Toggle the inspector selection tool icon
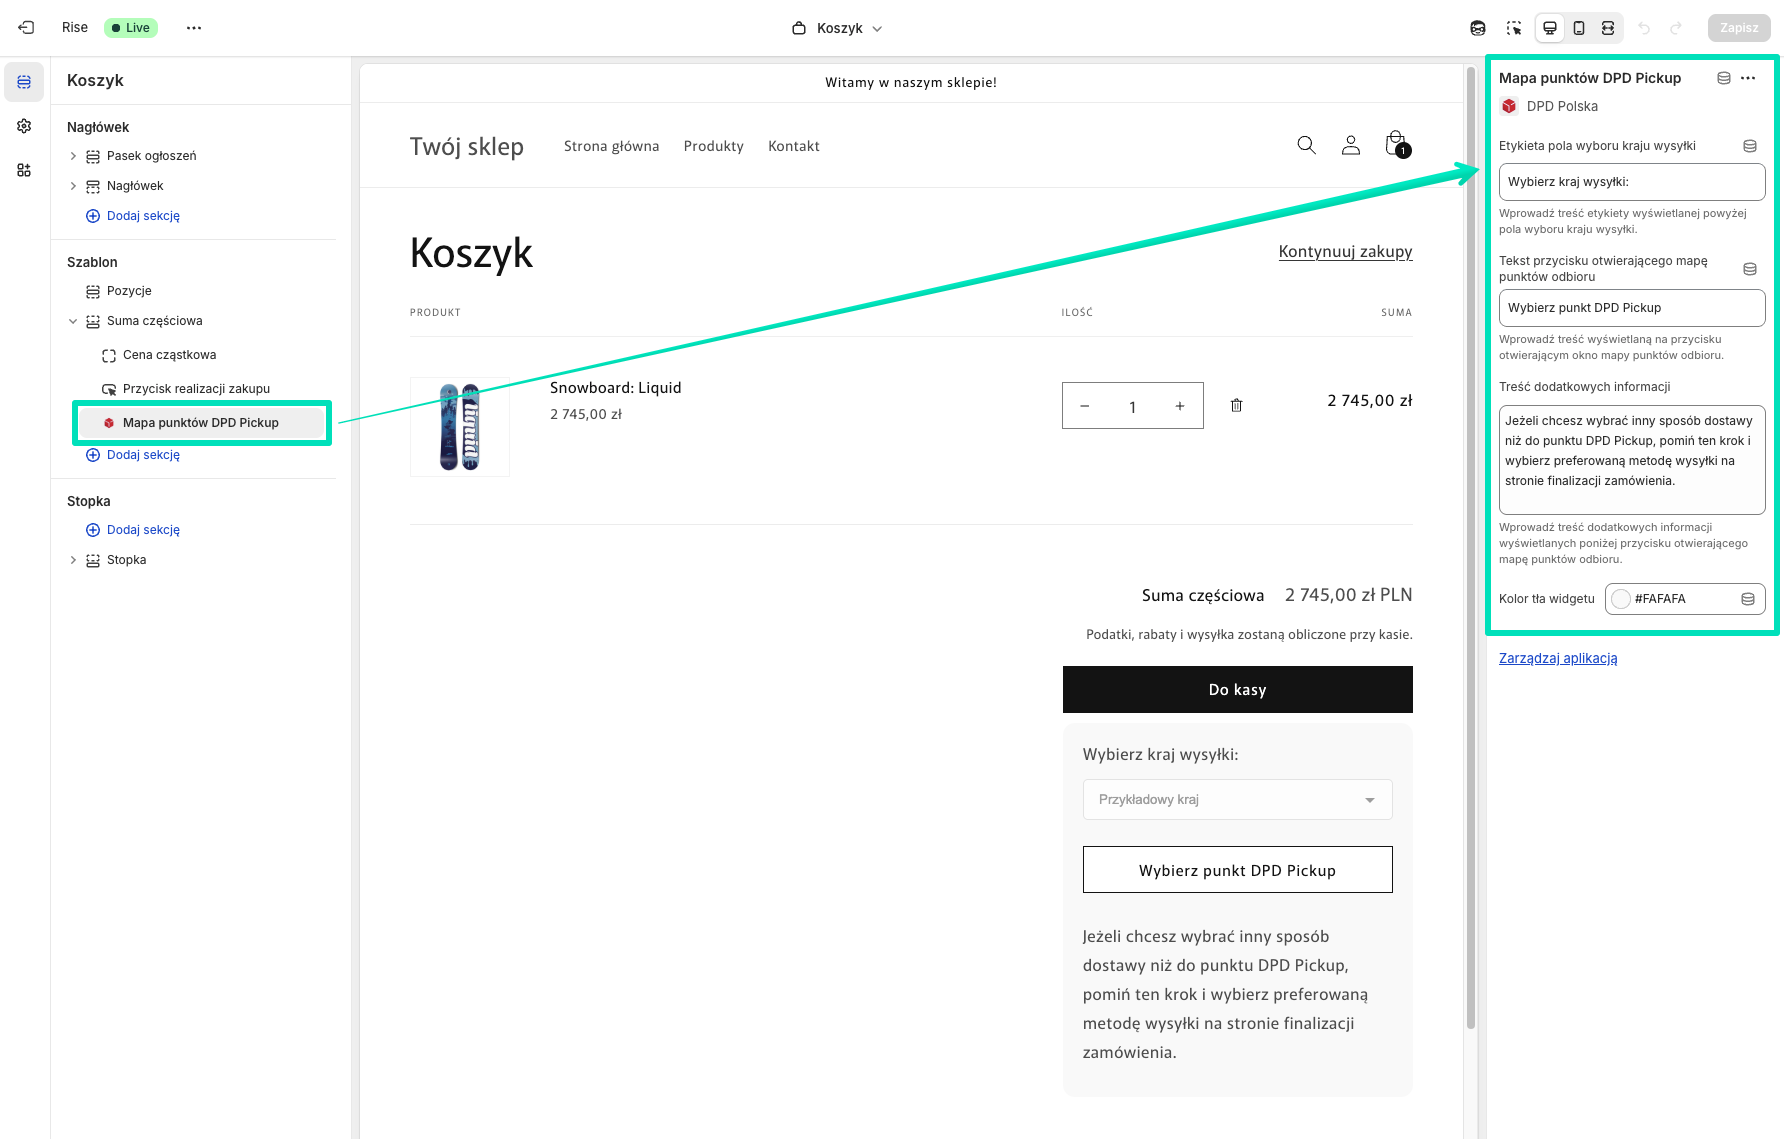Screen dimensions: 1785x1139 tap(1514, 28)
